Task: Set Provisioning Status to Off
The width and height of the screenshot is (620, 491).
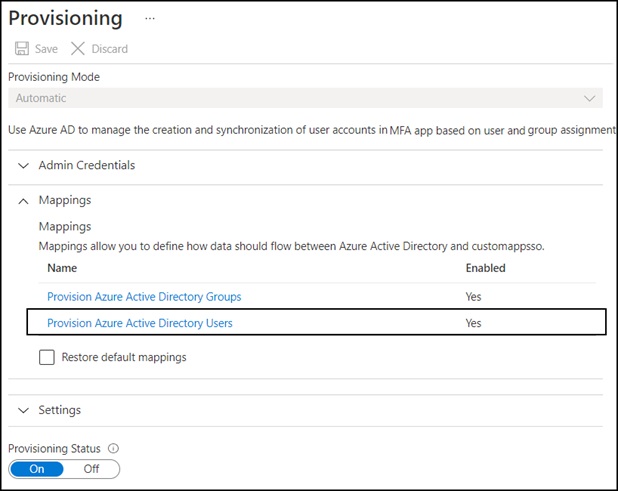Action: 91,469
